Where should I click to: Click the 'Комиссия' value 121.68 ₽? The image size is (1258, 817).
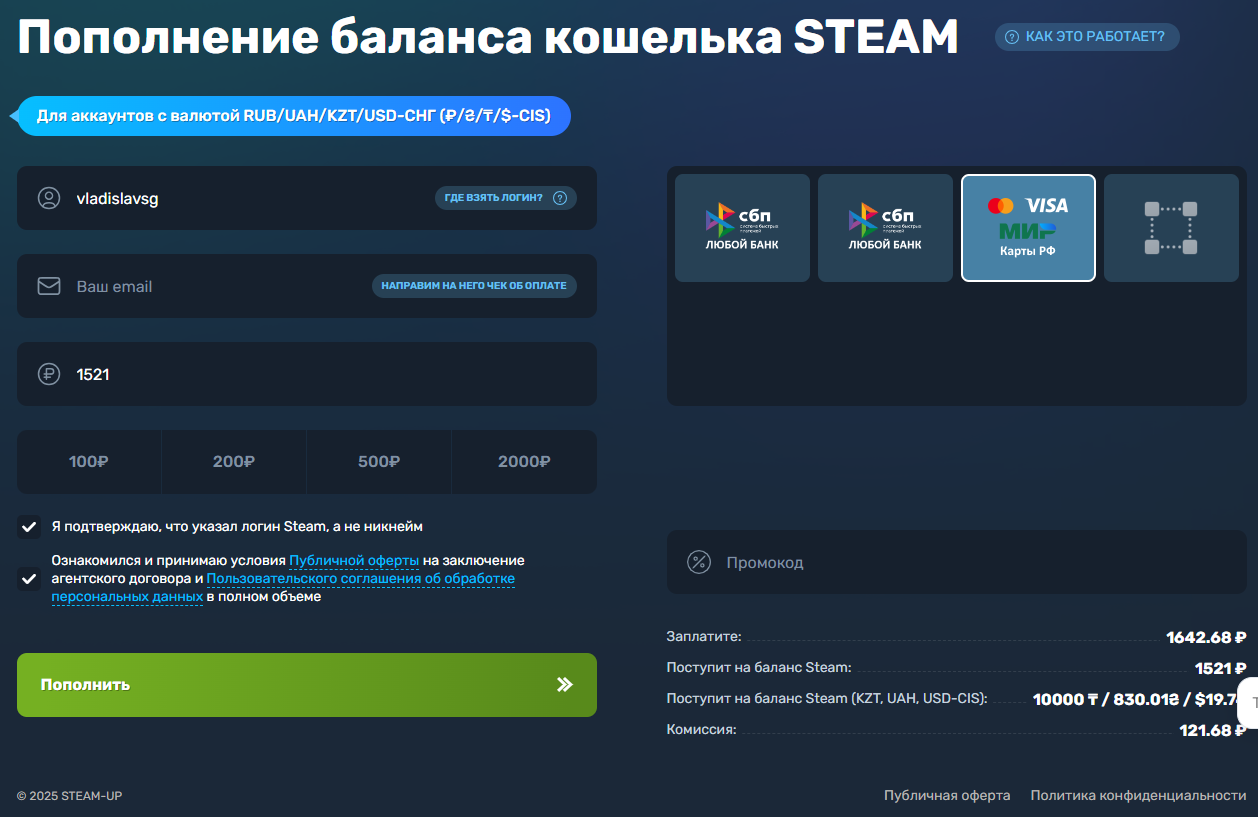(1213, 730)
